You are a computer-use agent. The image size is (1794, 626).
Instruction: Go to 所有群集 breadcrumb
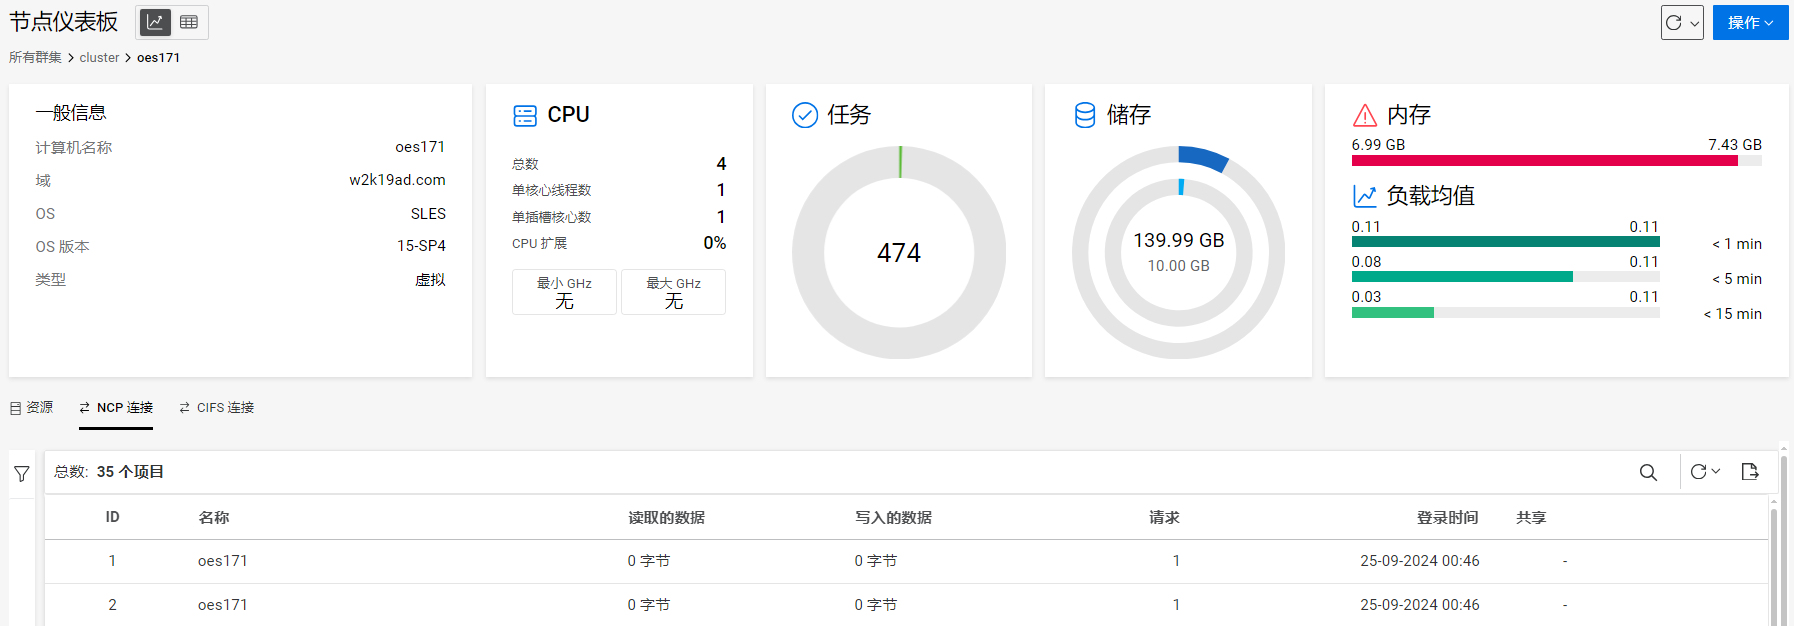click(x=35, y=58)
